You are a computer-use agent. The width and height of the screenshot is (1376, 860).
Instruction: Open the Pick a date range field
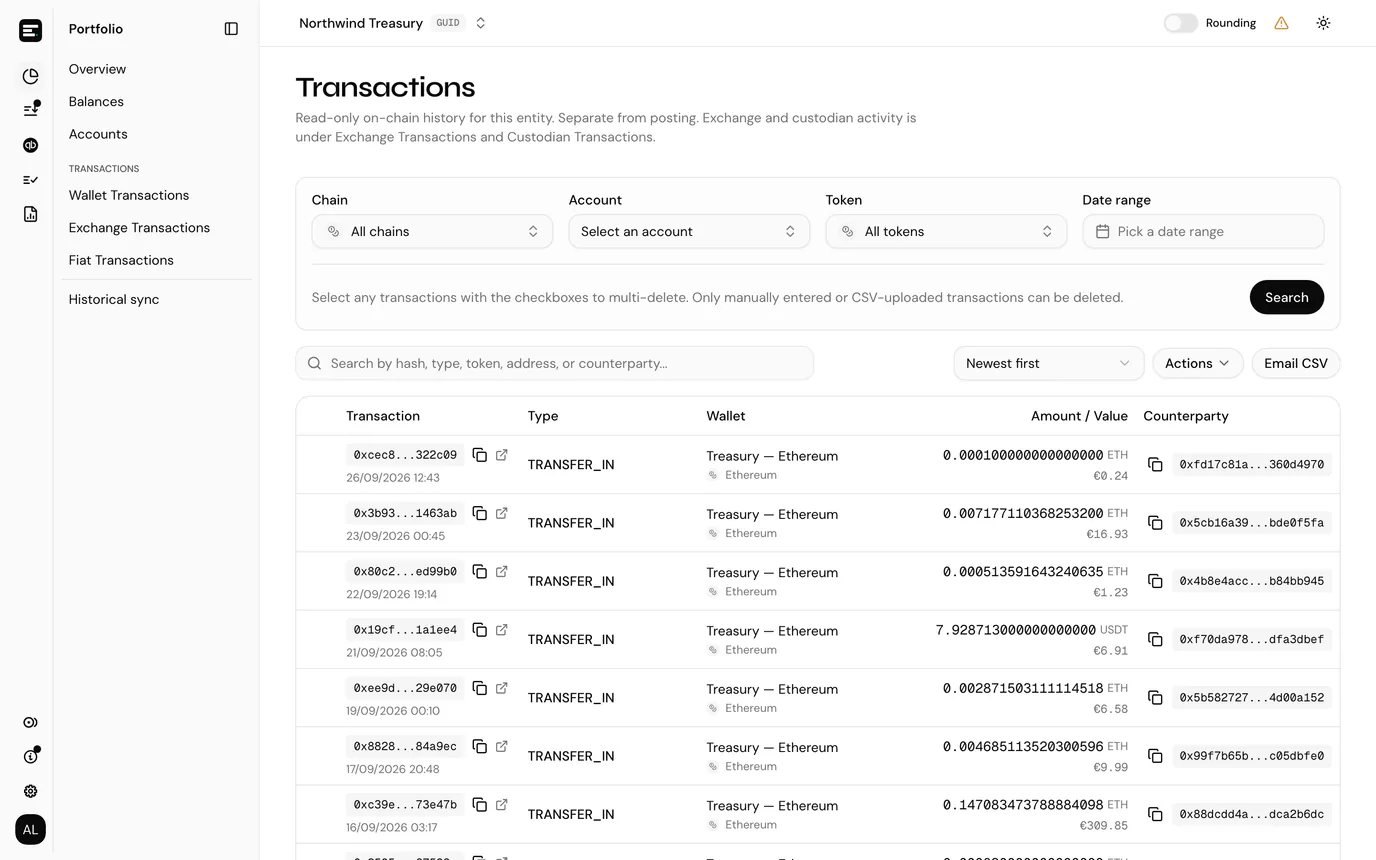pyautogui.click(x=1203, y=231)
